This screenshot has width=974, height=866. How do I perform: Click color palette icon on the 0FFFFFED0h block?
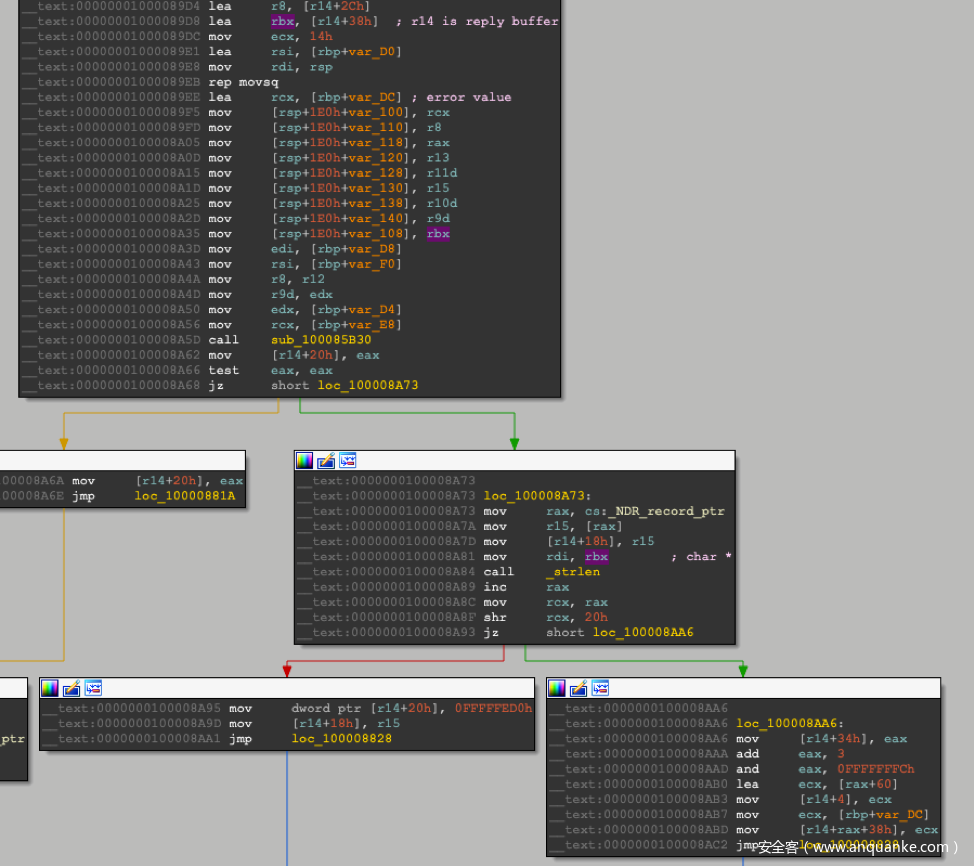(49, 688)
